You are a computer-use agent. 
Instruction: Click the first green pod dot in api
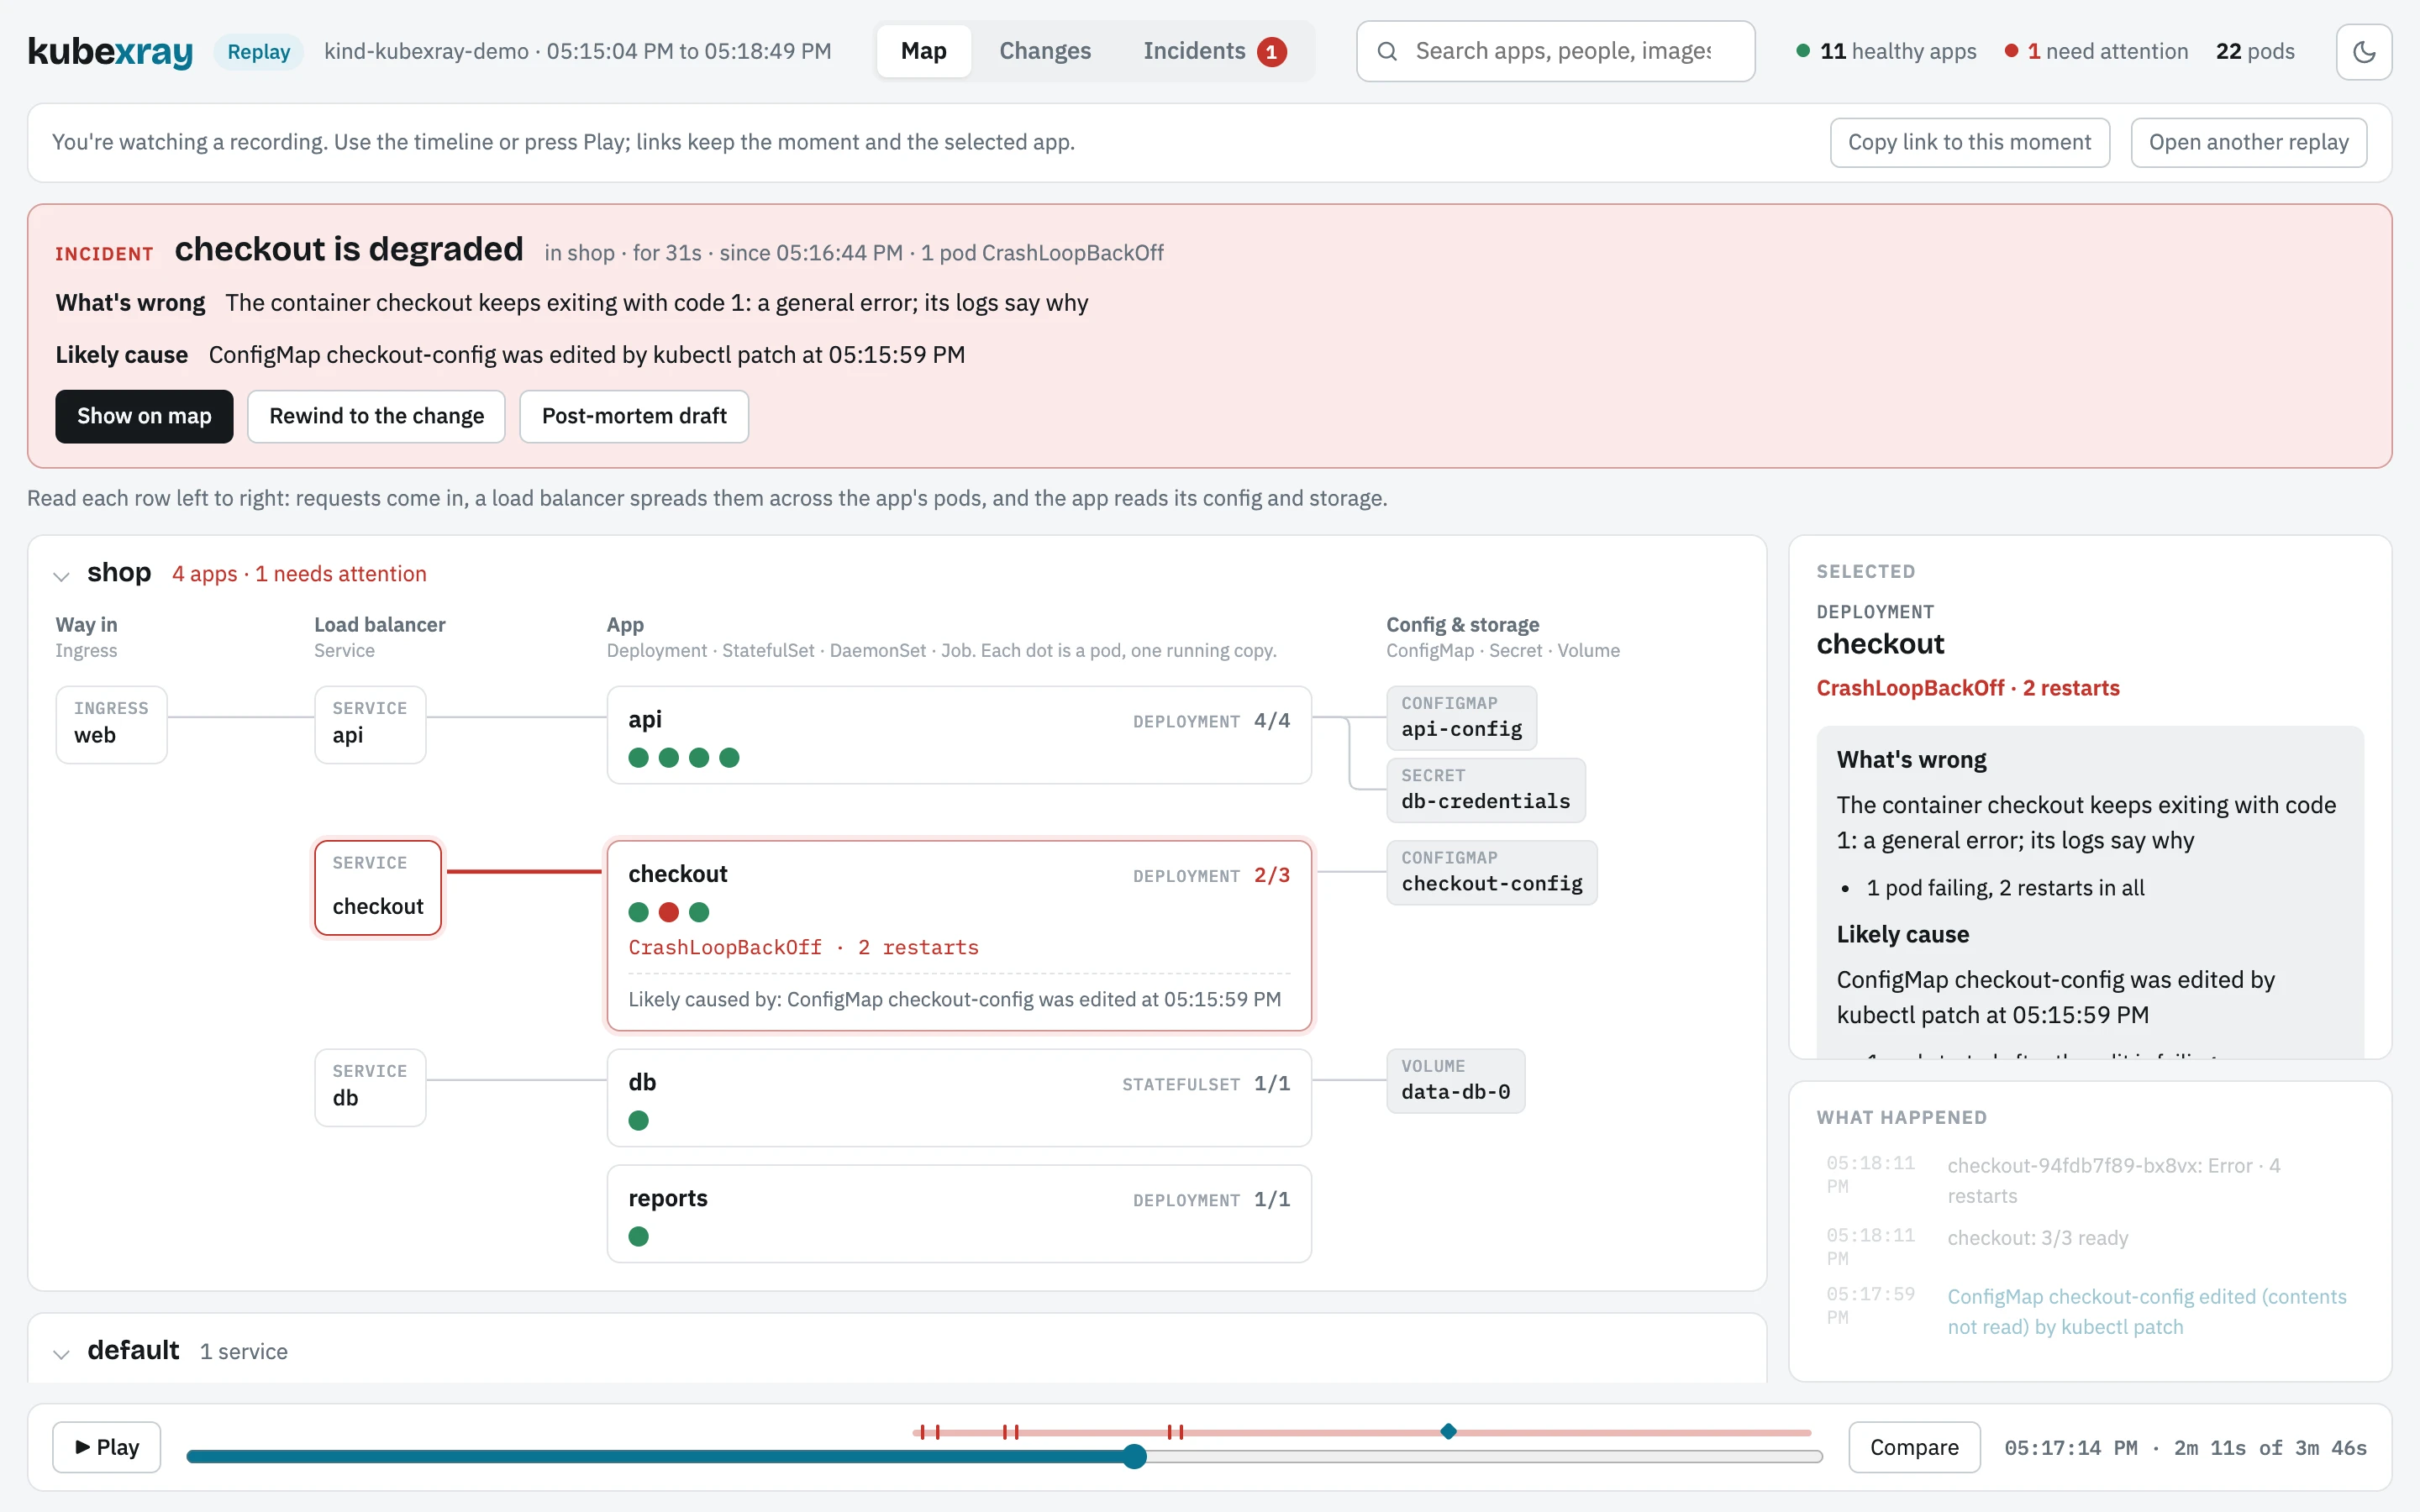click(x=639, y=758)
